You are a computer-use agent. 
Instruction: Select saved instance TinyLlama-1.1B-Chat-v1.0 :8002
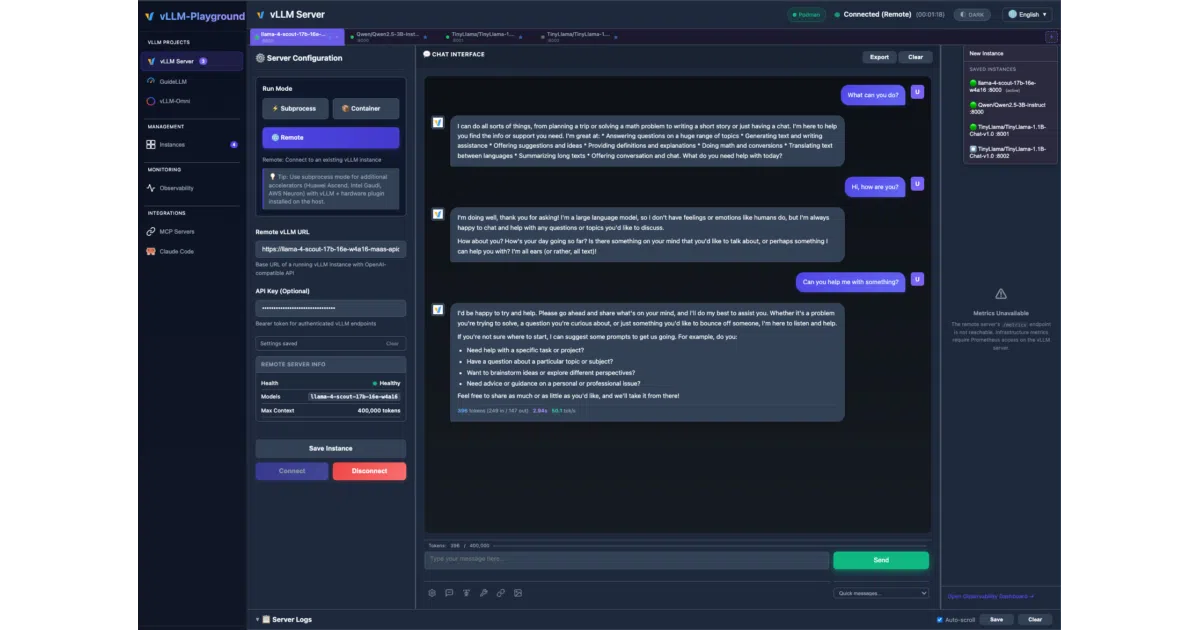(x=1010, y=152)
